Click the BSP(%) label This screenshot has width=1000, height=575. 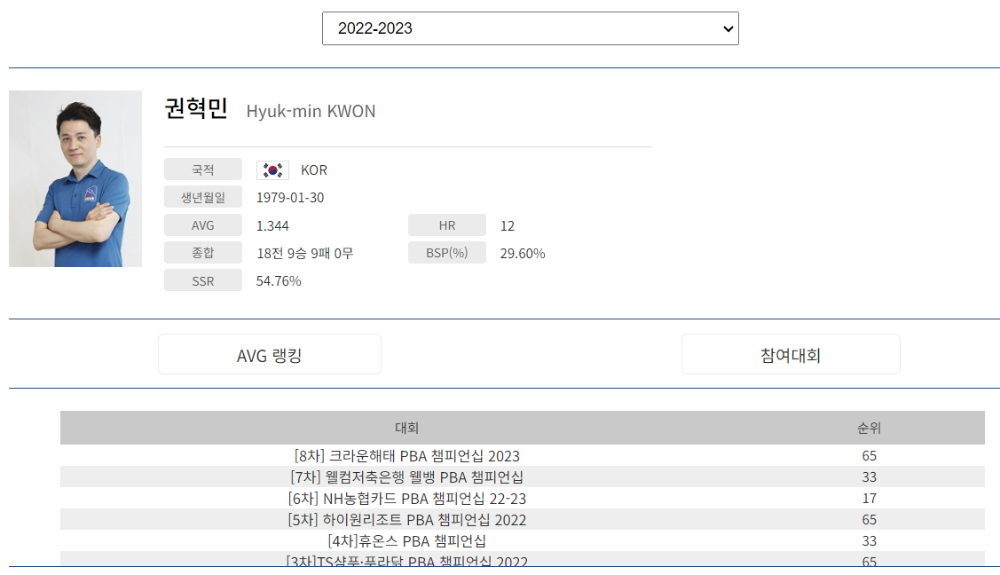coord(447,252)
